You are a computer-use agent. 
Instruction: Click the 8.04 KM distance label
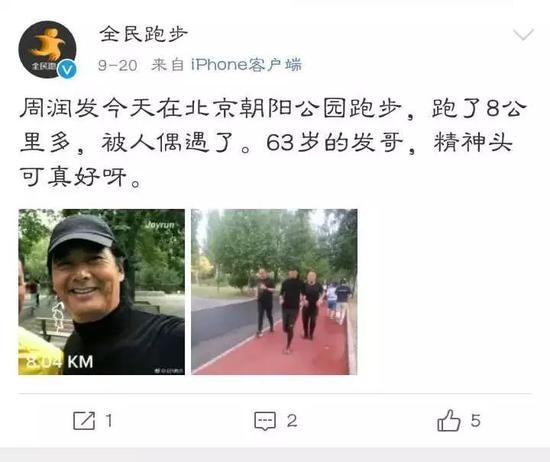(59, 361)
